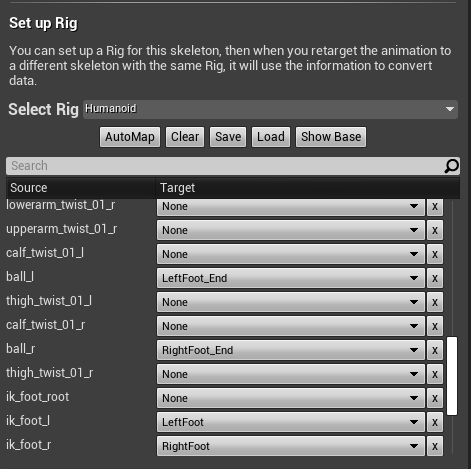Screen dimensions: 471x469
Task: Click the Clear button
Action: pos(185,137)
